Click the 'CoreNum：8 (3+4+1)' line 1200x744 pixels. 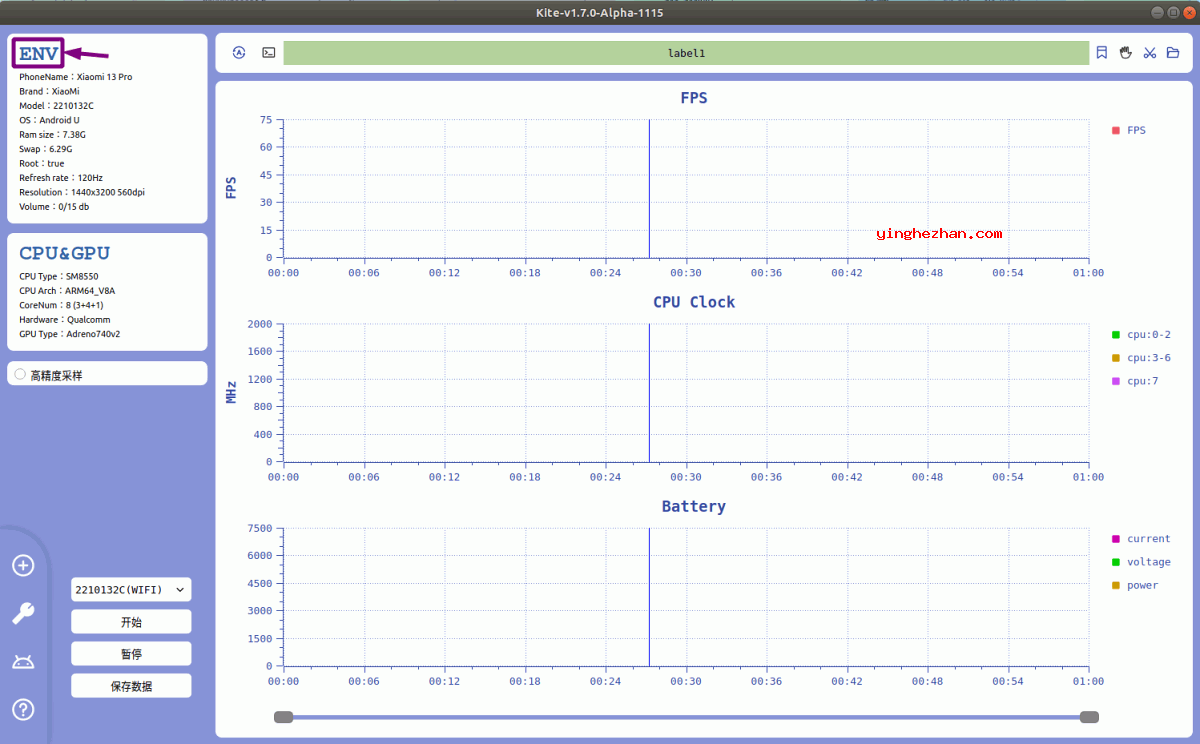click(x=61, y=305)
